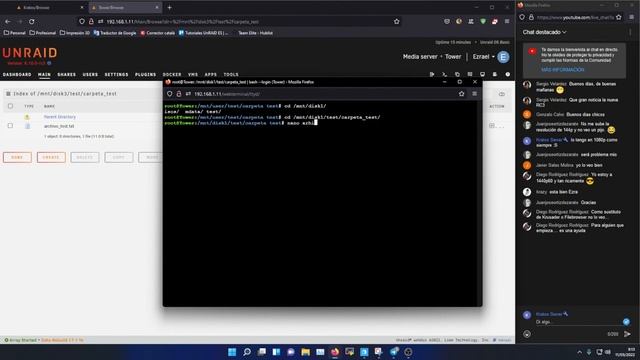The width and height of the screenshot is (640, 360).
Task: Bookmark the Unraid page with the star
Action: (396, 22)
